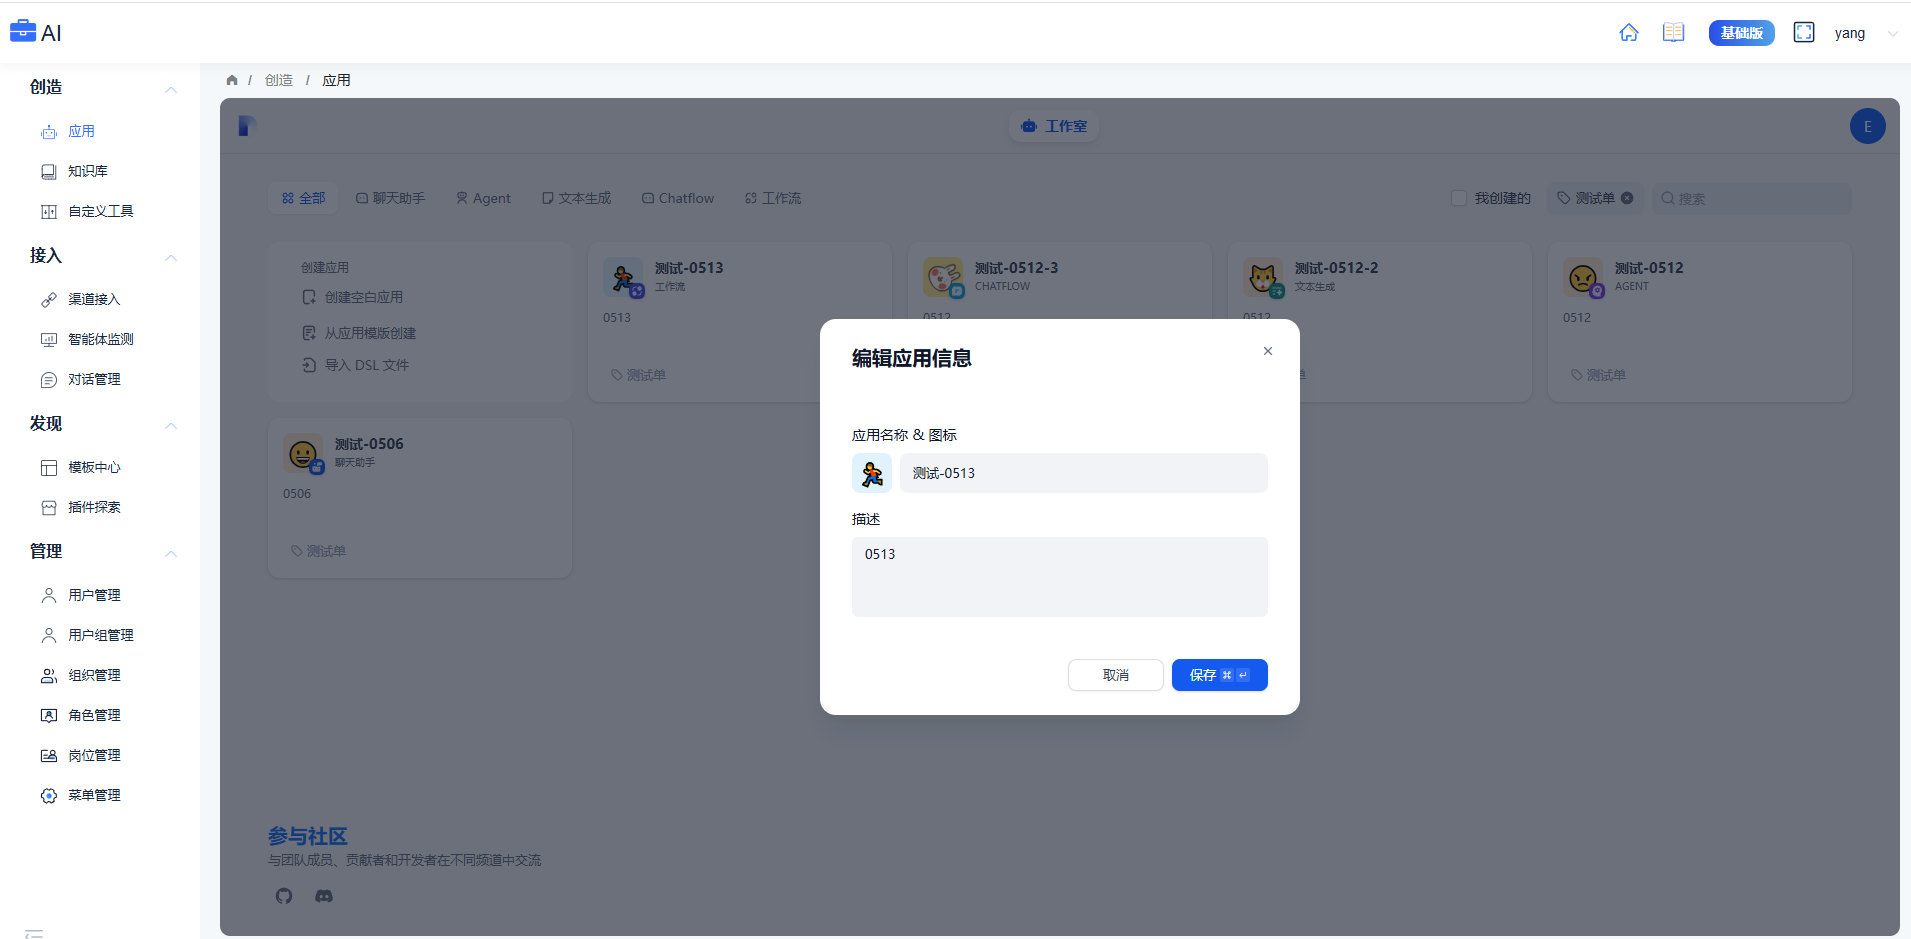Screen dimensions: 1911x939
Task: Click the 用户管理 sidebar icon
Action: (x=48, y=595)
